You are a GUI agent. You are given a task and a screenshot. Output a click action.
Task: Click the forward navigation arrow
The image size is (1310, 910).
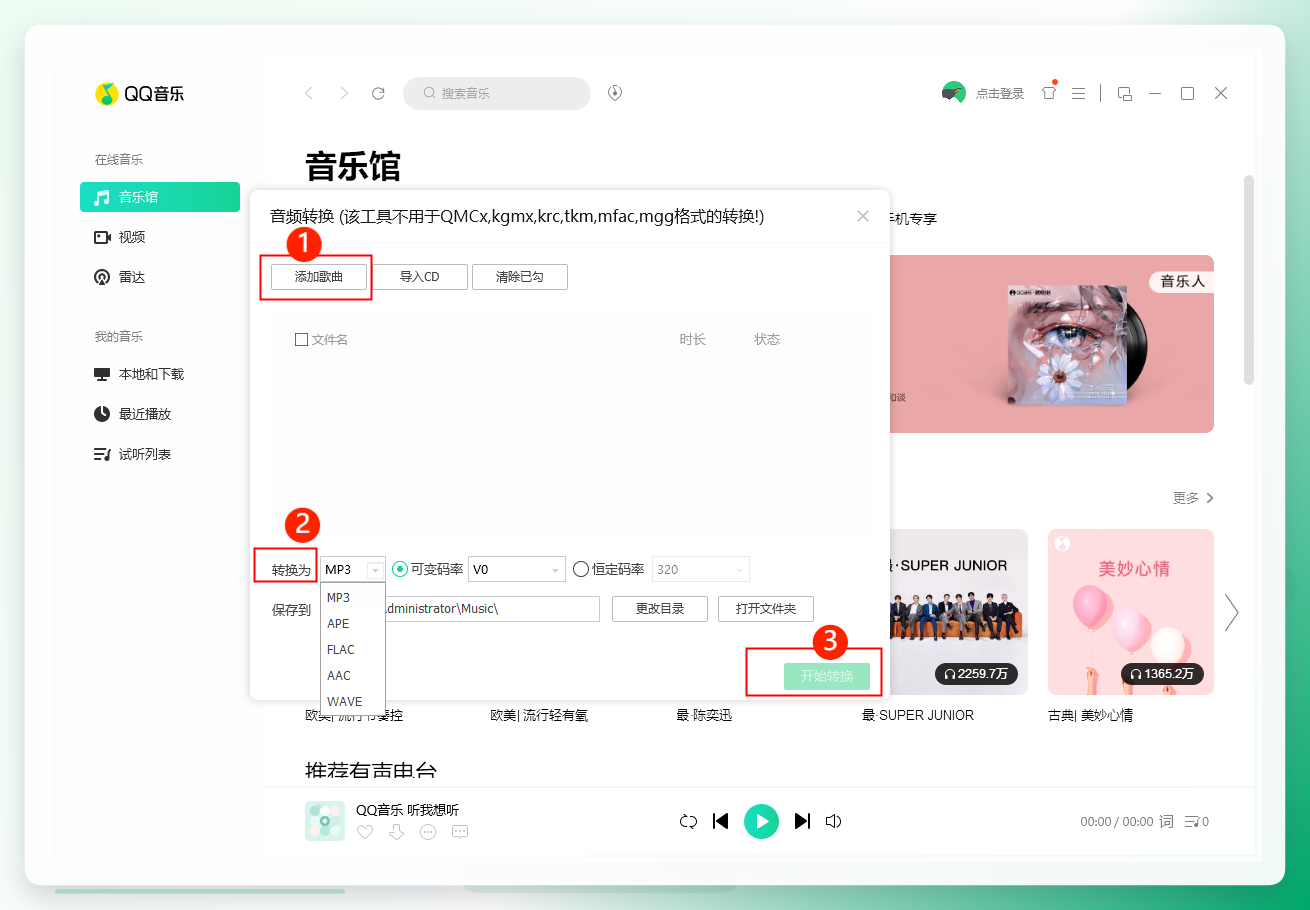click(344, 93)
